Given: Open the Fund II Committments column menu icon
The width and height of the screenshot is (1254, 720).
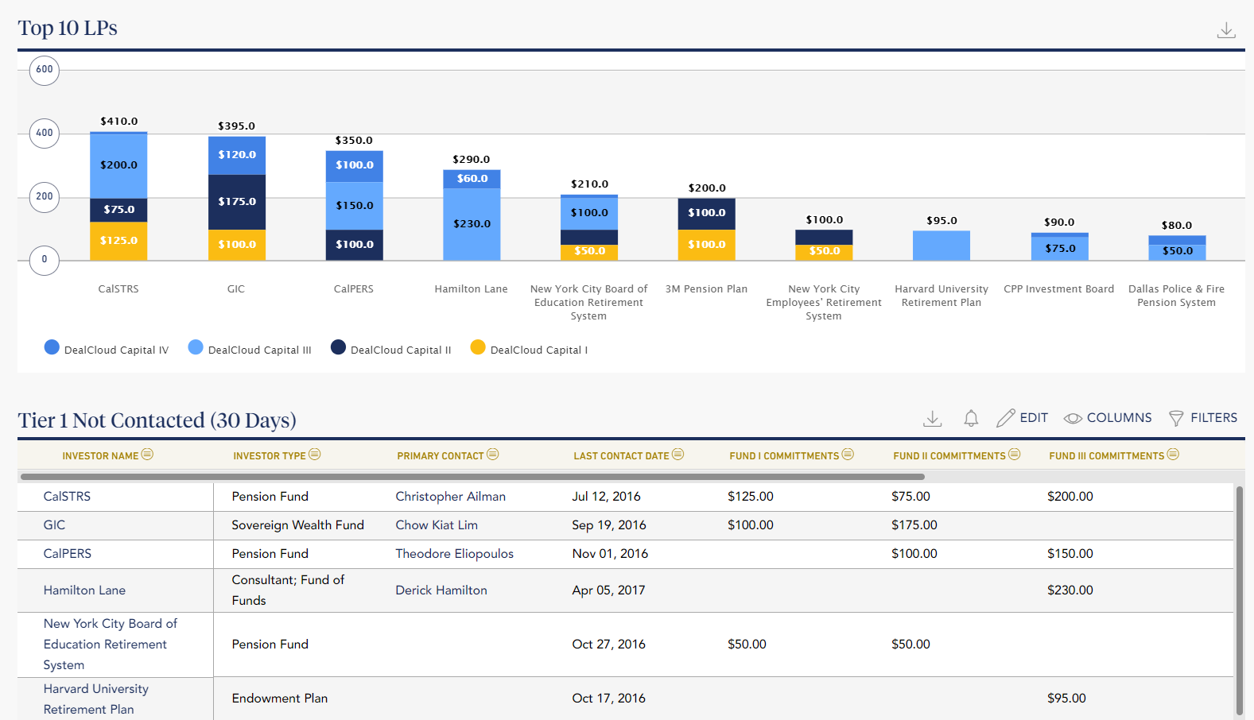Looking at the screenshot, I should [x=1014, y=455].
